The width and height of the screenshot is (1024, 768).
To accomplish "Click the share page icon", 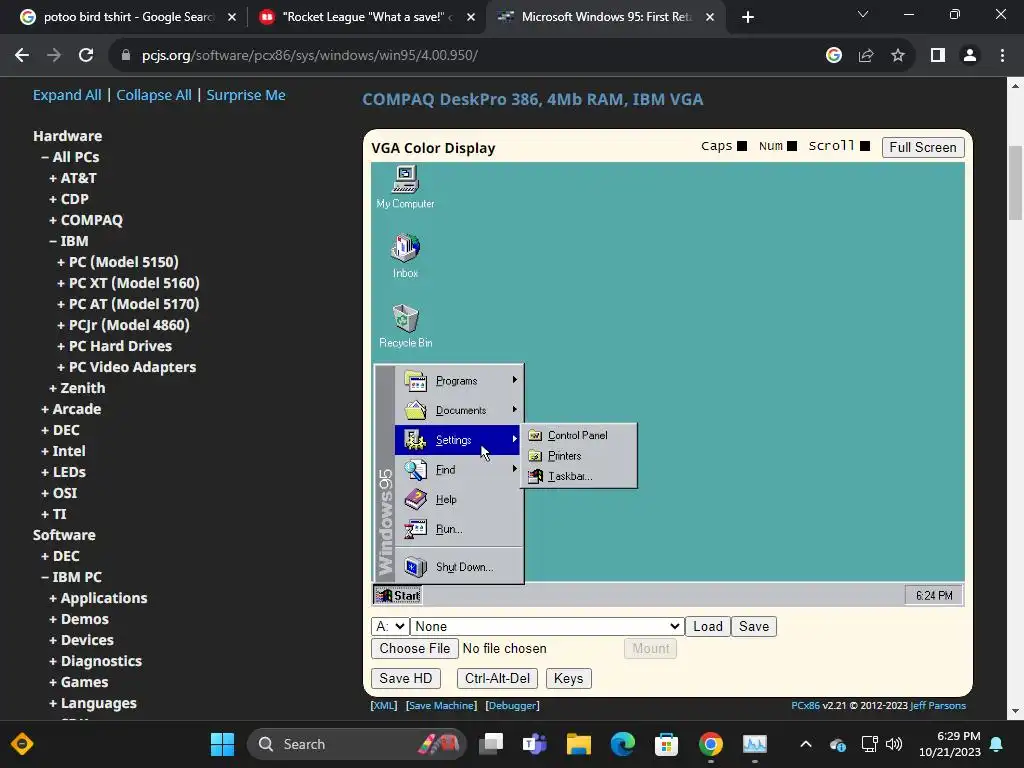I will click(x=866, y=55).
